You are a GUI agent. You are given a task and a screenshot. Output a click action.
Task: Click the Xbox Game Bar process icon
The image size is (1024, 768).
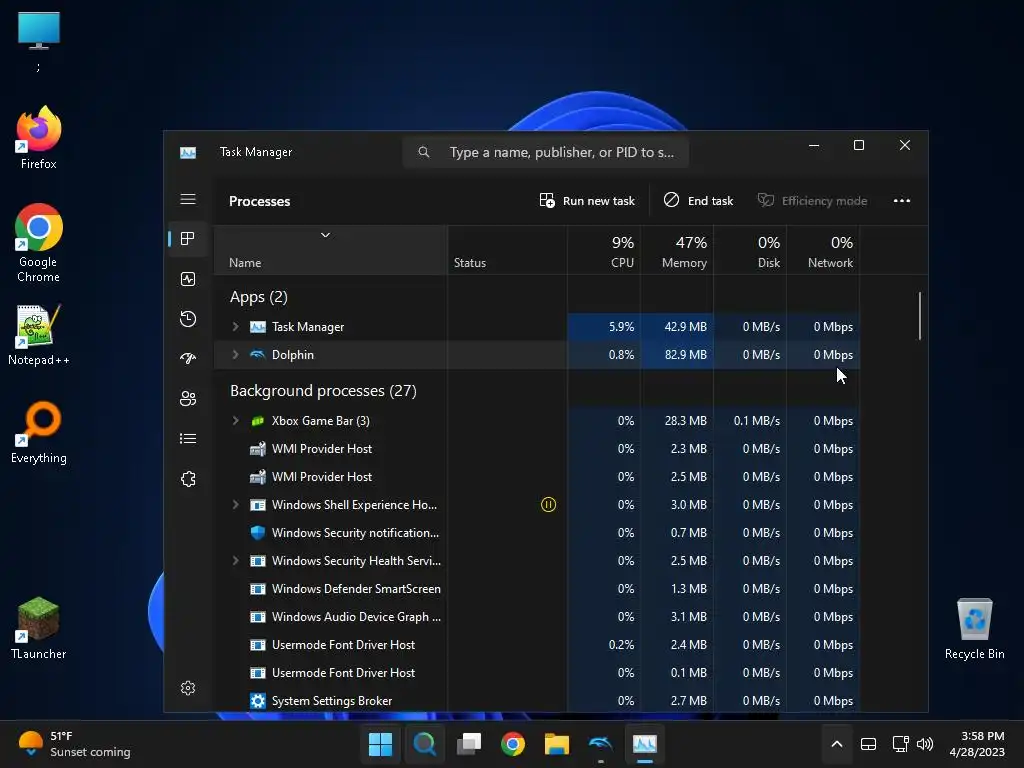click(x=258, y=421)
